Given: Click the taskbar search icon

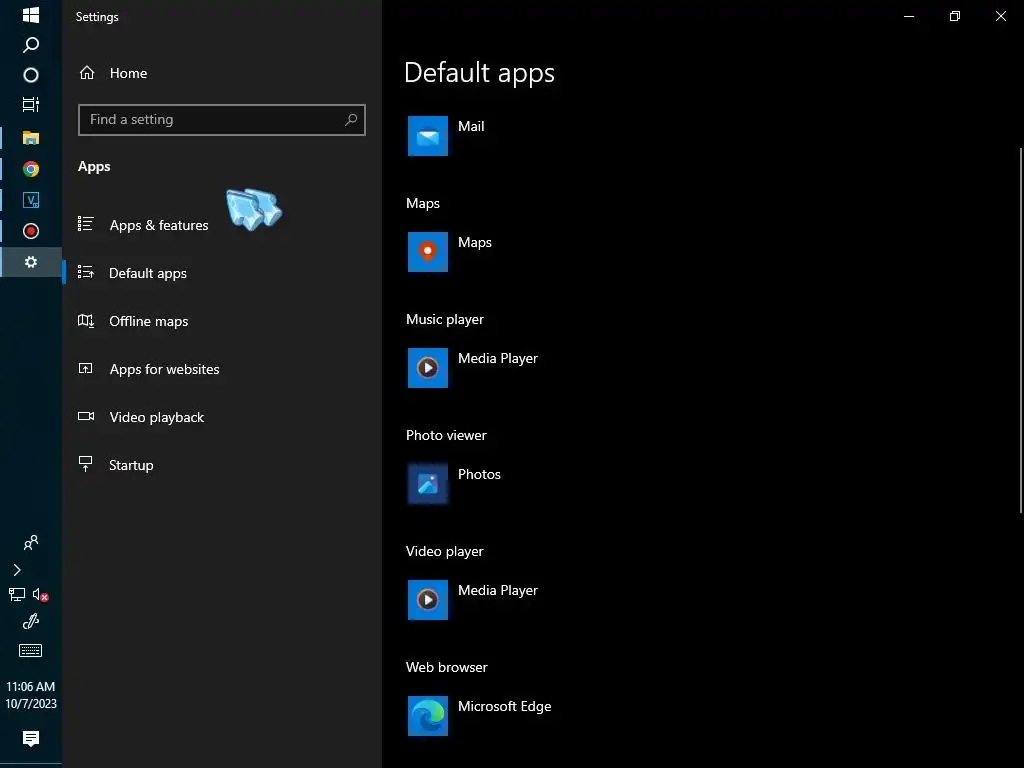Looking at the screenshot, I should click(x=31, y=44).
